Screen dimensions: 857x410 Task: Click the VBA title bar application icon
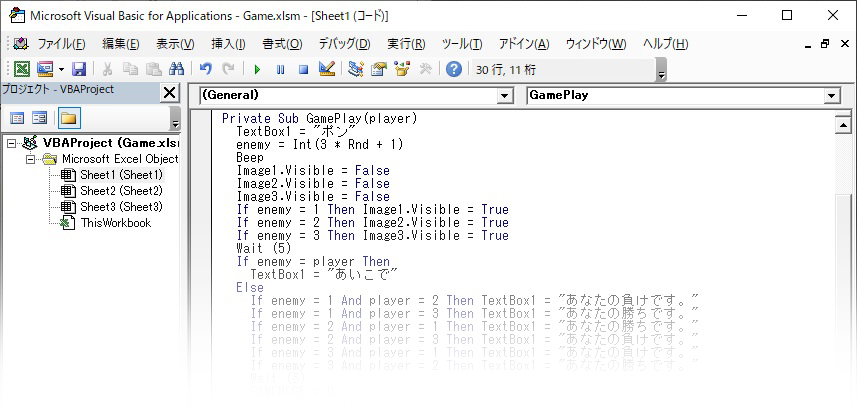(x=17, y=15)
